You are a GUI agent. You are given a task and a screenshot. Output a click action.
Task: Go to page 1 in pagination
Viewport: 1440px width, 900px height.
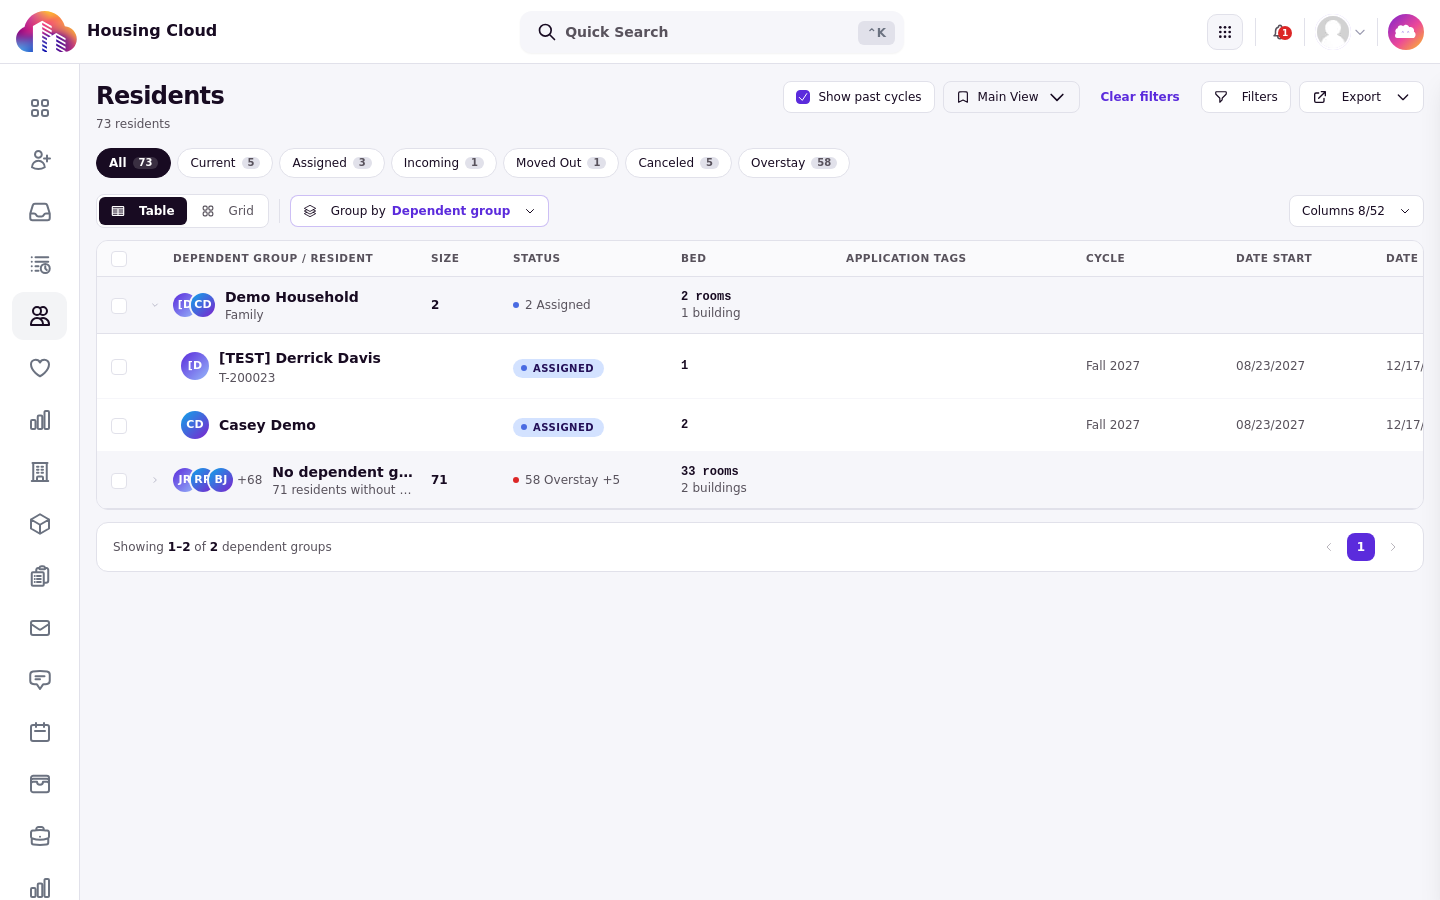[1361, 547]
